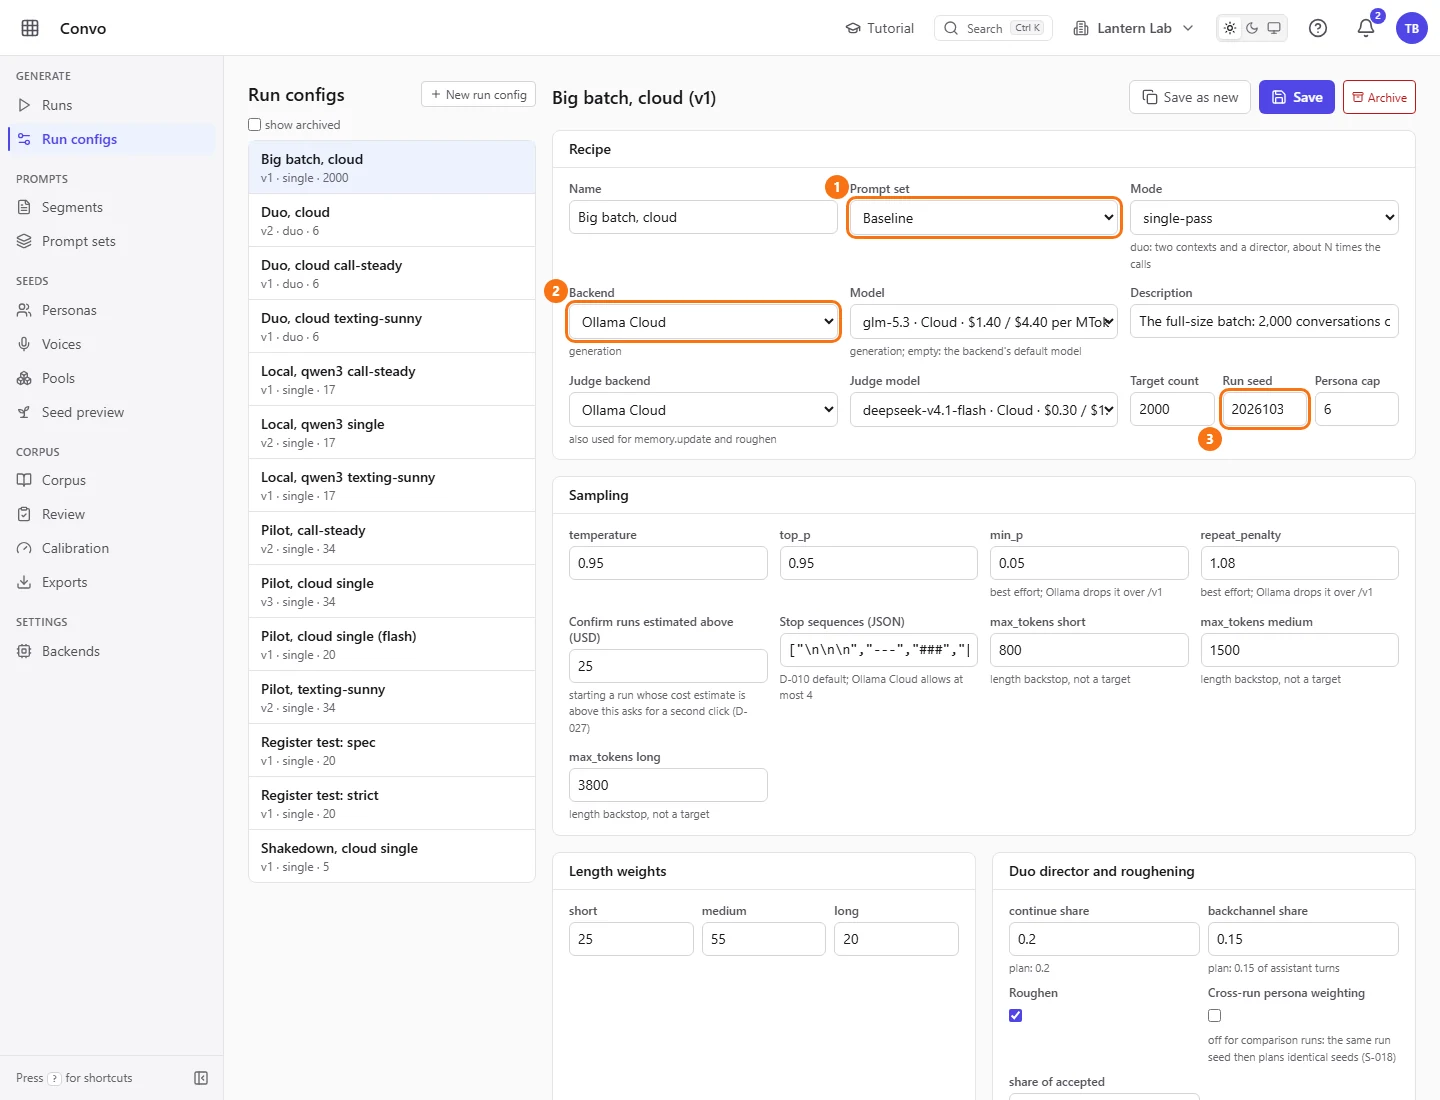Click the Save button

[1297, 97]
